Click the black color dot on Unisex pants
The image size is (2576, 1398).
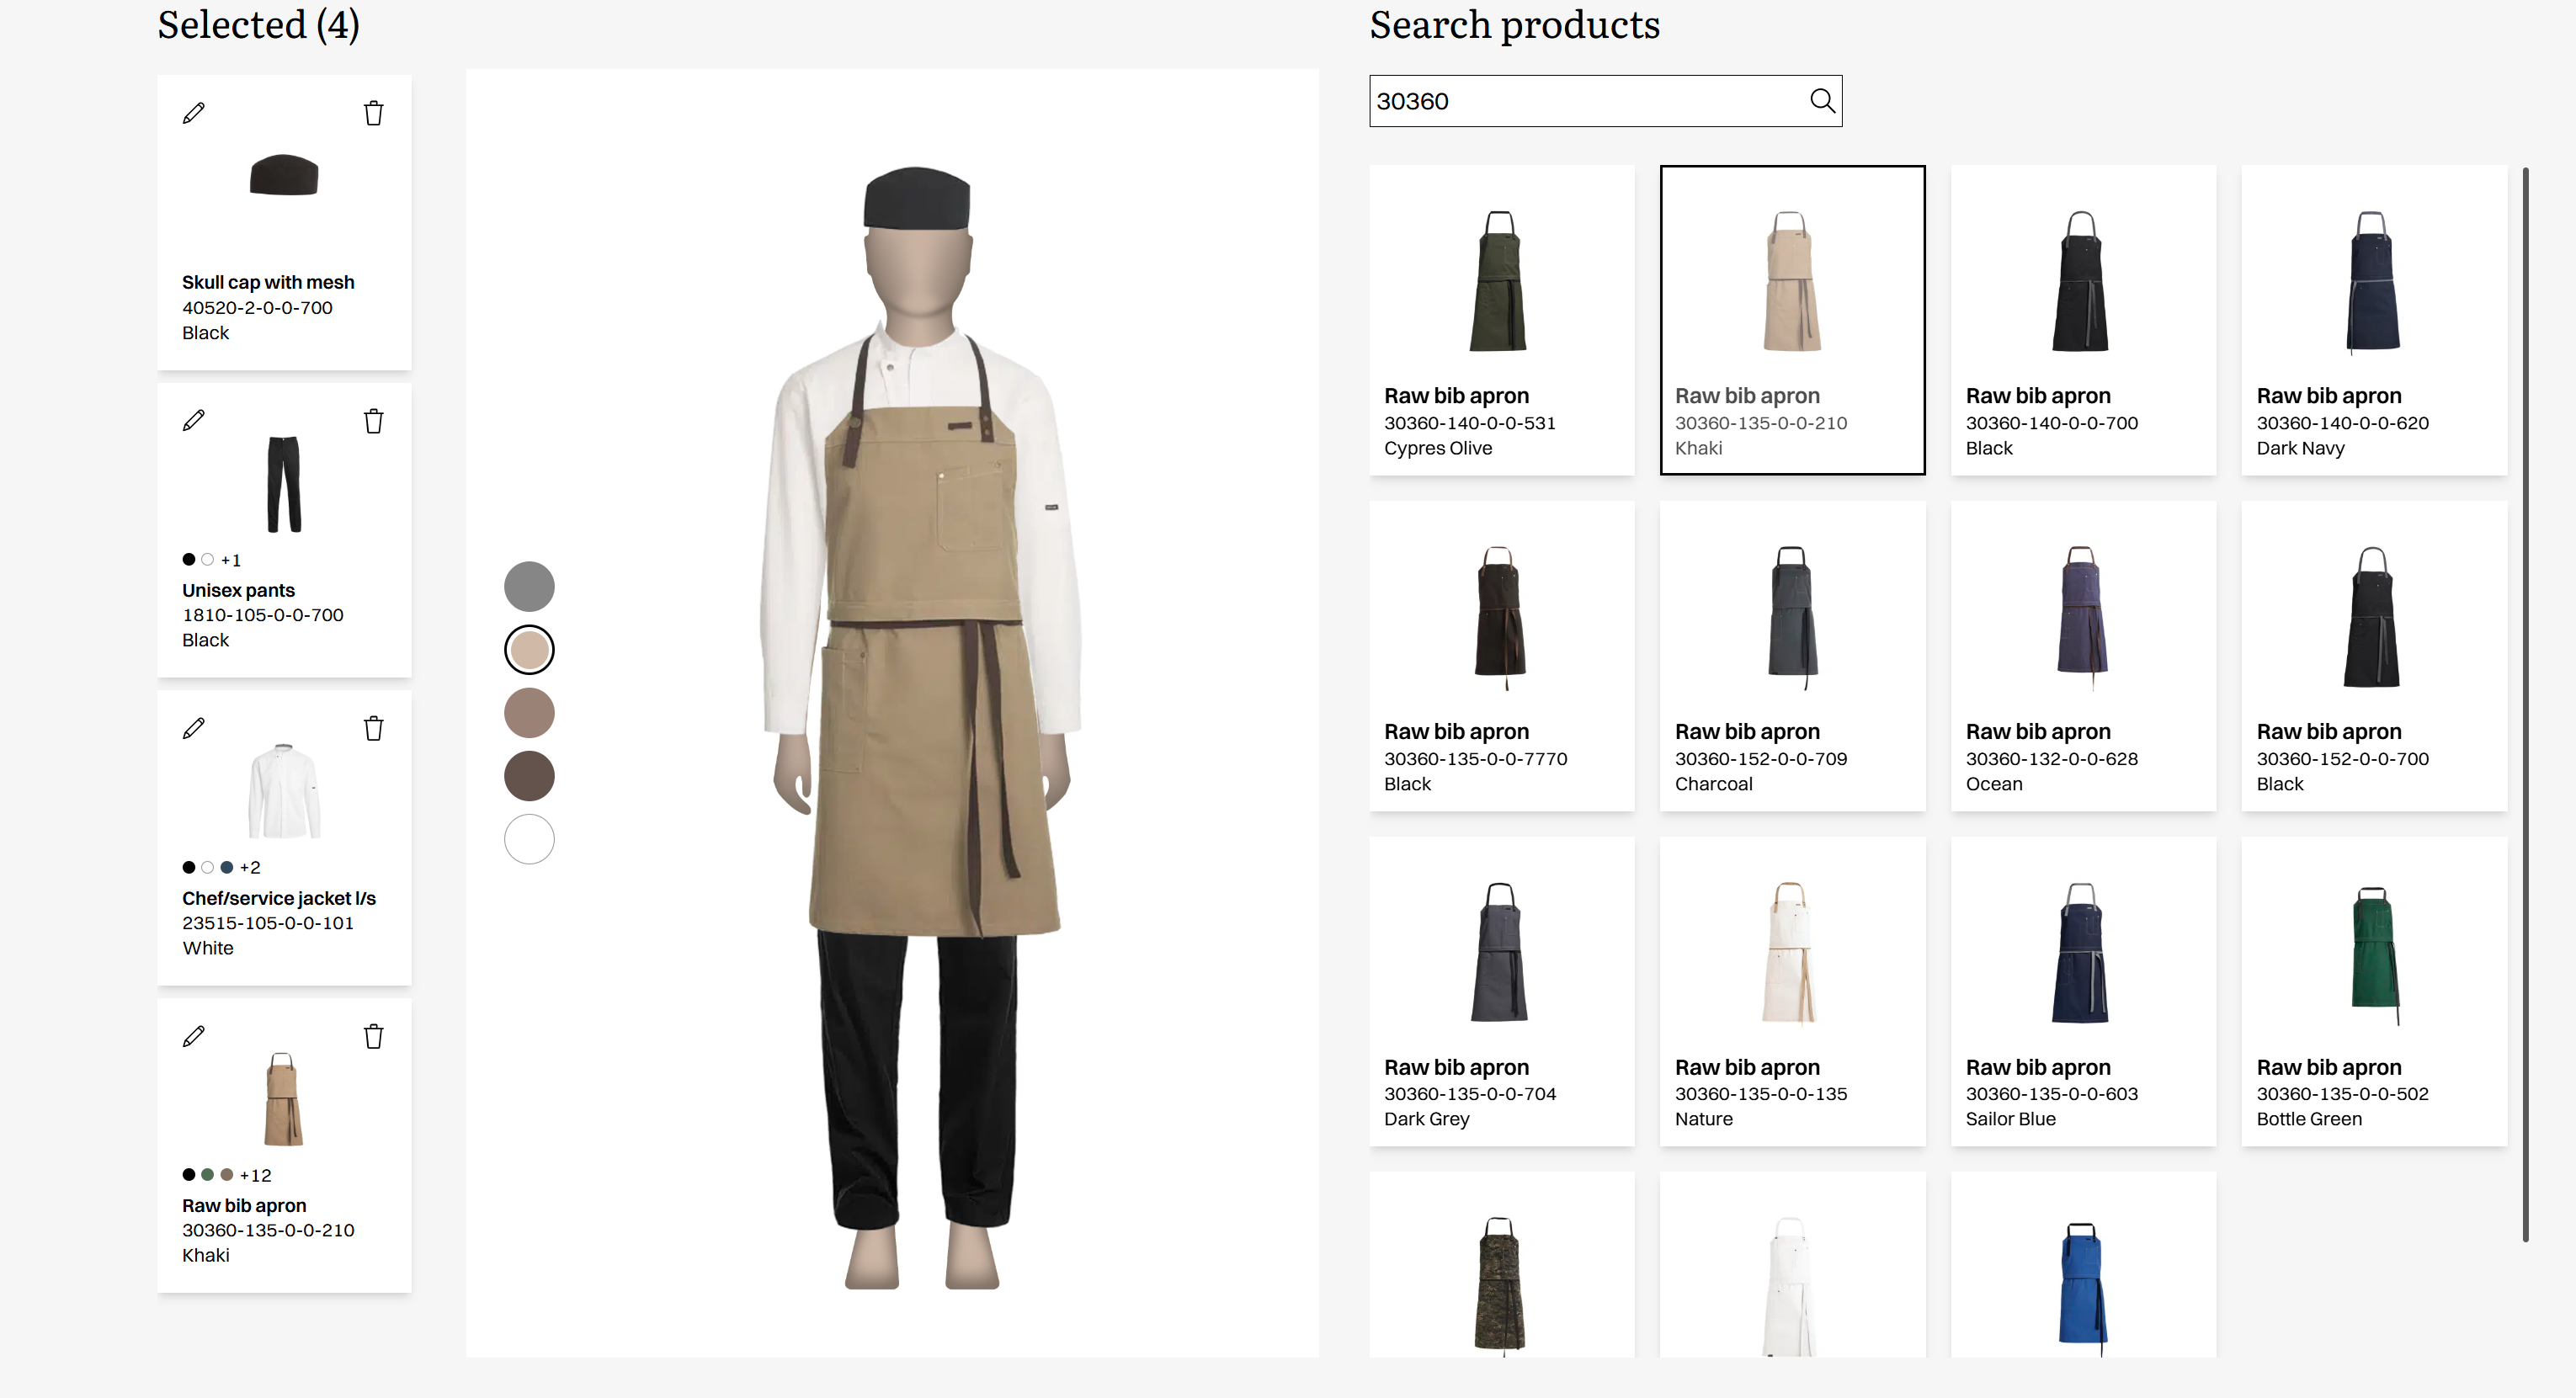pos(189,560)
